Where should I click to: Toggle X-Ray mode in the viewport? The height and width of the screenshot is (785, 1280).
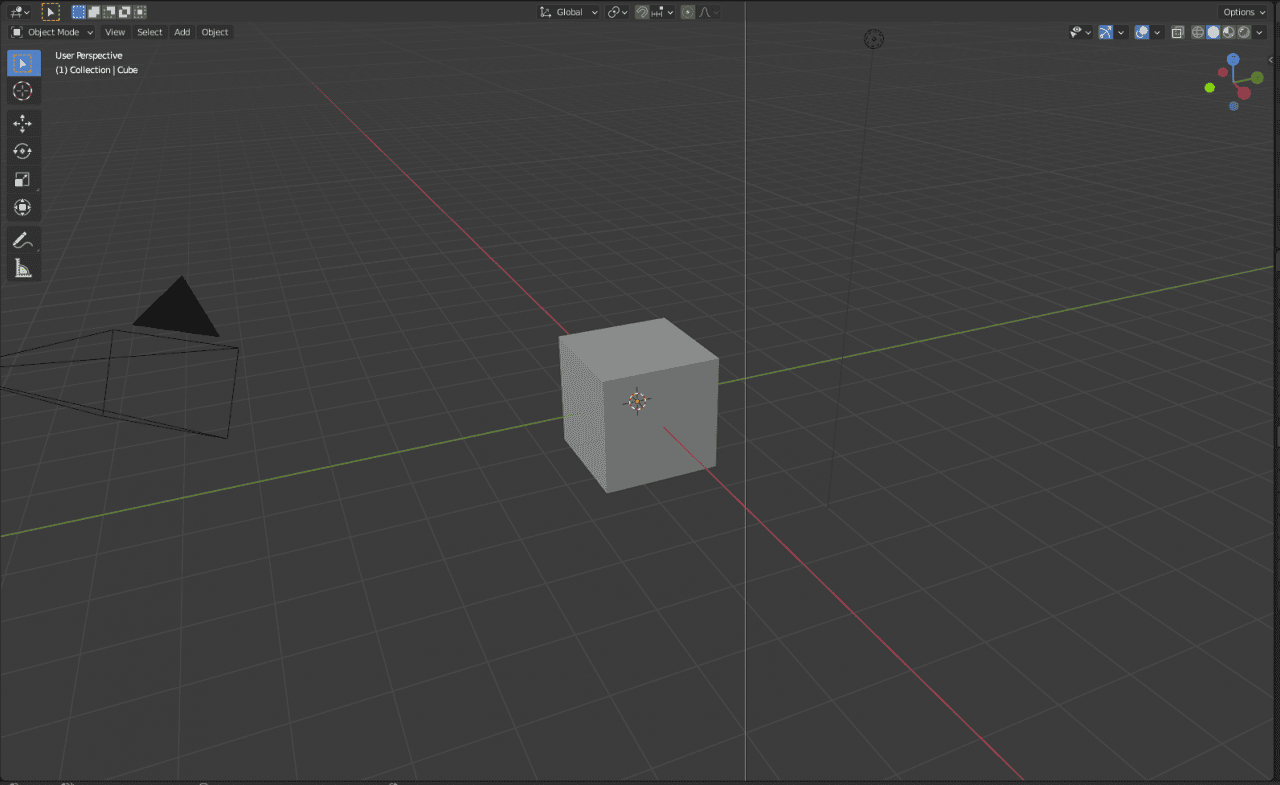pos(1177,32)
